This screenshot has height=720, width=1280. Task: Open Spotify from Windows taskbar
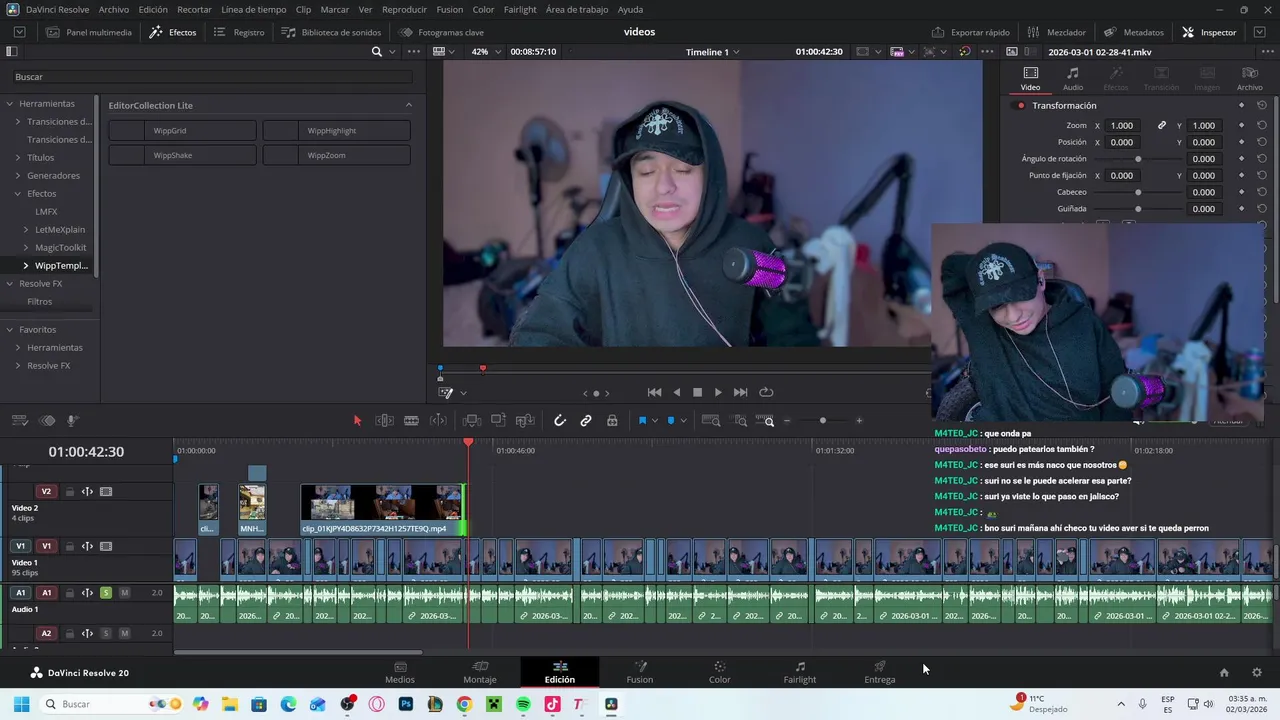tap(524, 704)
